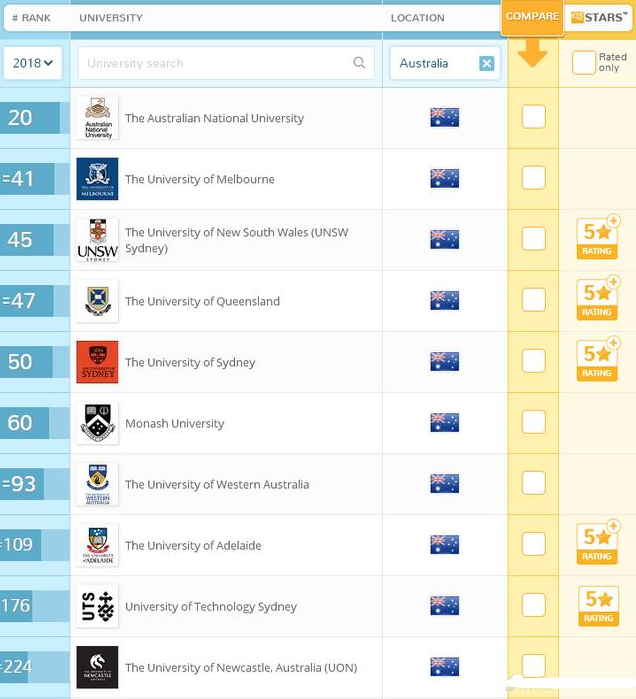This screenshot has height=699, width=636.
Task: Tick compare box for University of Sydney
Action: pos(533,361)
